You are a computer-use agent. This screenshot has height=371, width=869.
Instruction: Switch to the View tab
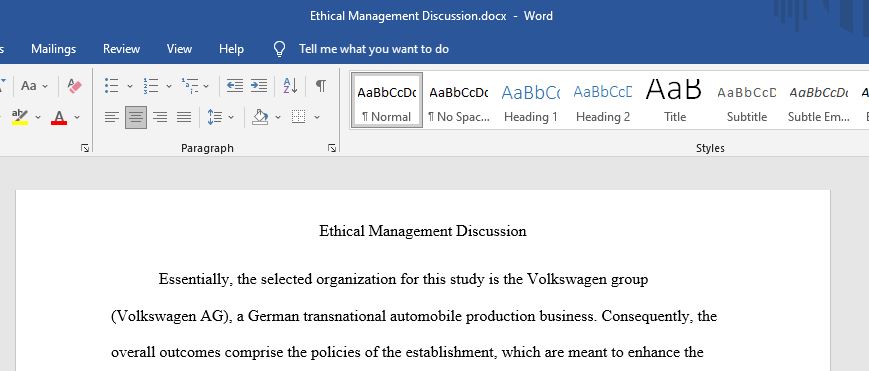pyautogui.click(x=180, y=49)
